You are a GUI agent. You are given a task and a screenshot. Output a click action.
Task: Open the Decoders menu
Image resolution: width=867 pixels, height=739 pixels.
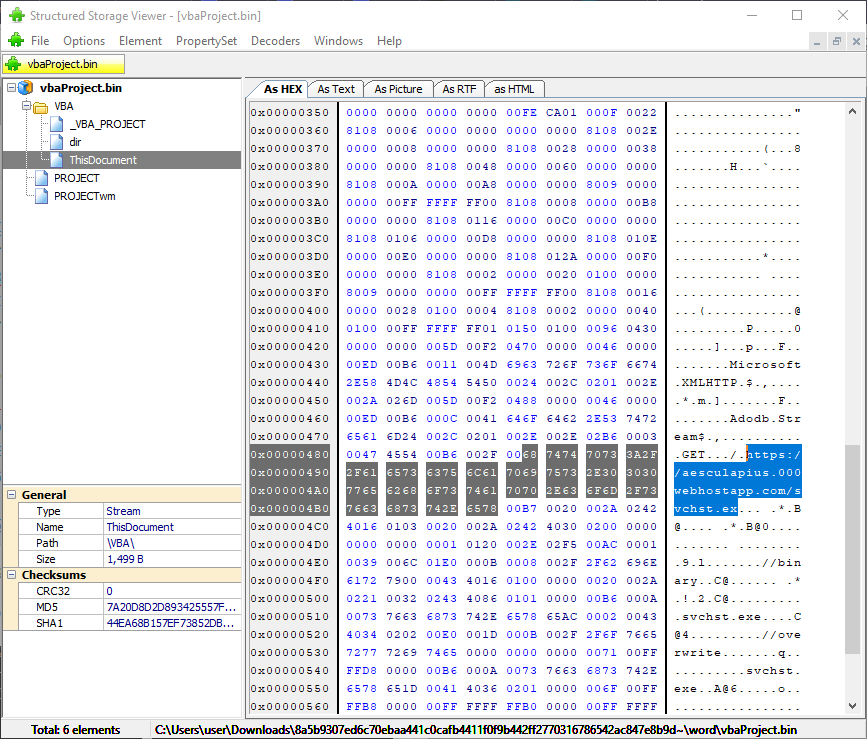pyautogui.click(x=275, y=41)
